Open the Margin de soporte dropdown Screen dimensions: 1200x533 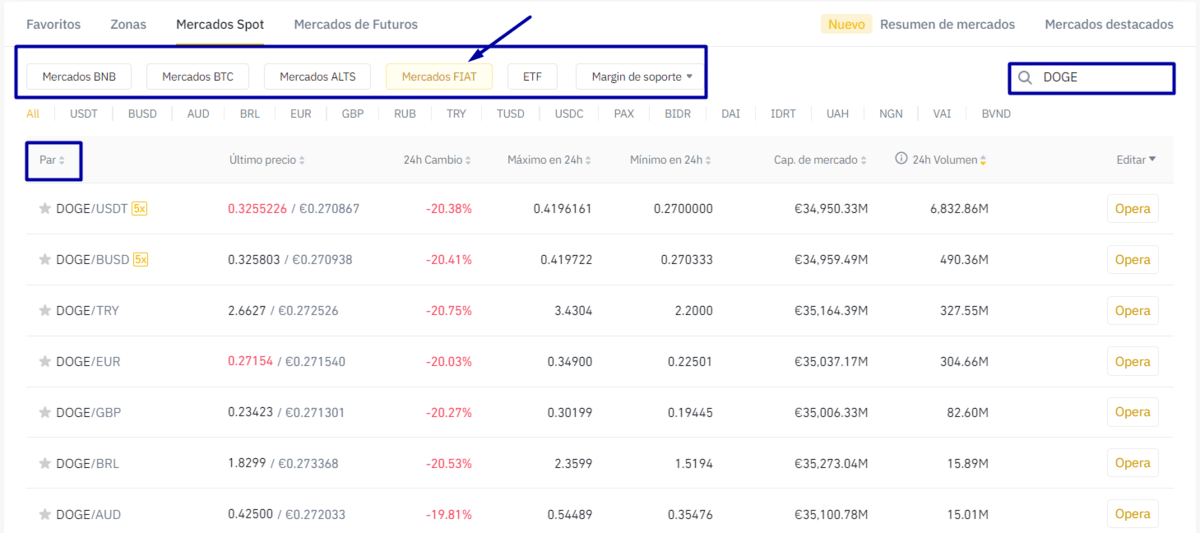(642, 76)
